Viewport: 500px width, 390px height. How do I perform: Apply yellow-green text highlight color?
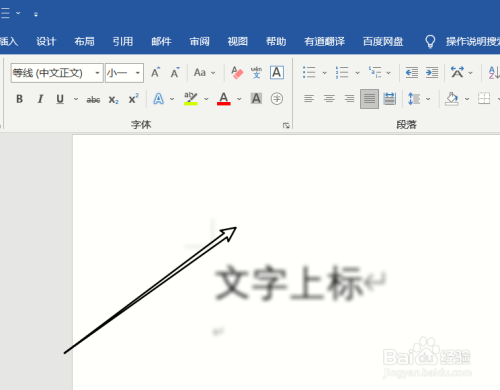(191, 99)
